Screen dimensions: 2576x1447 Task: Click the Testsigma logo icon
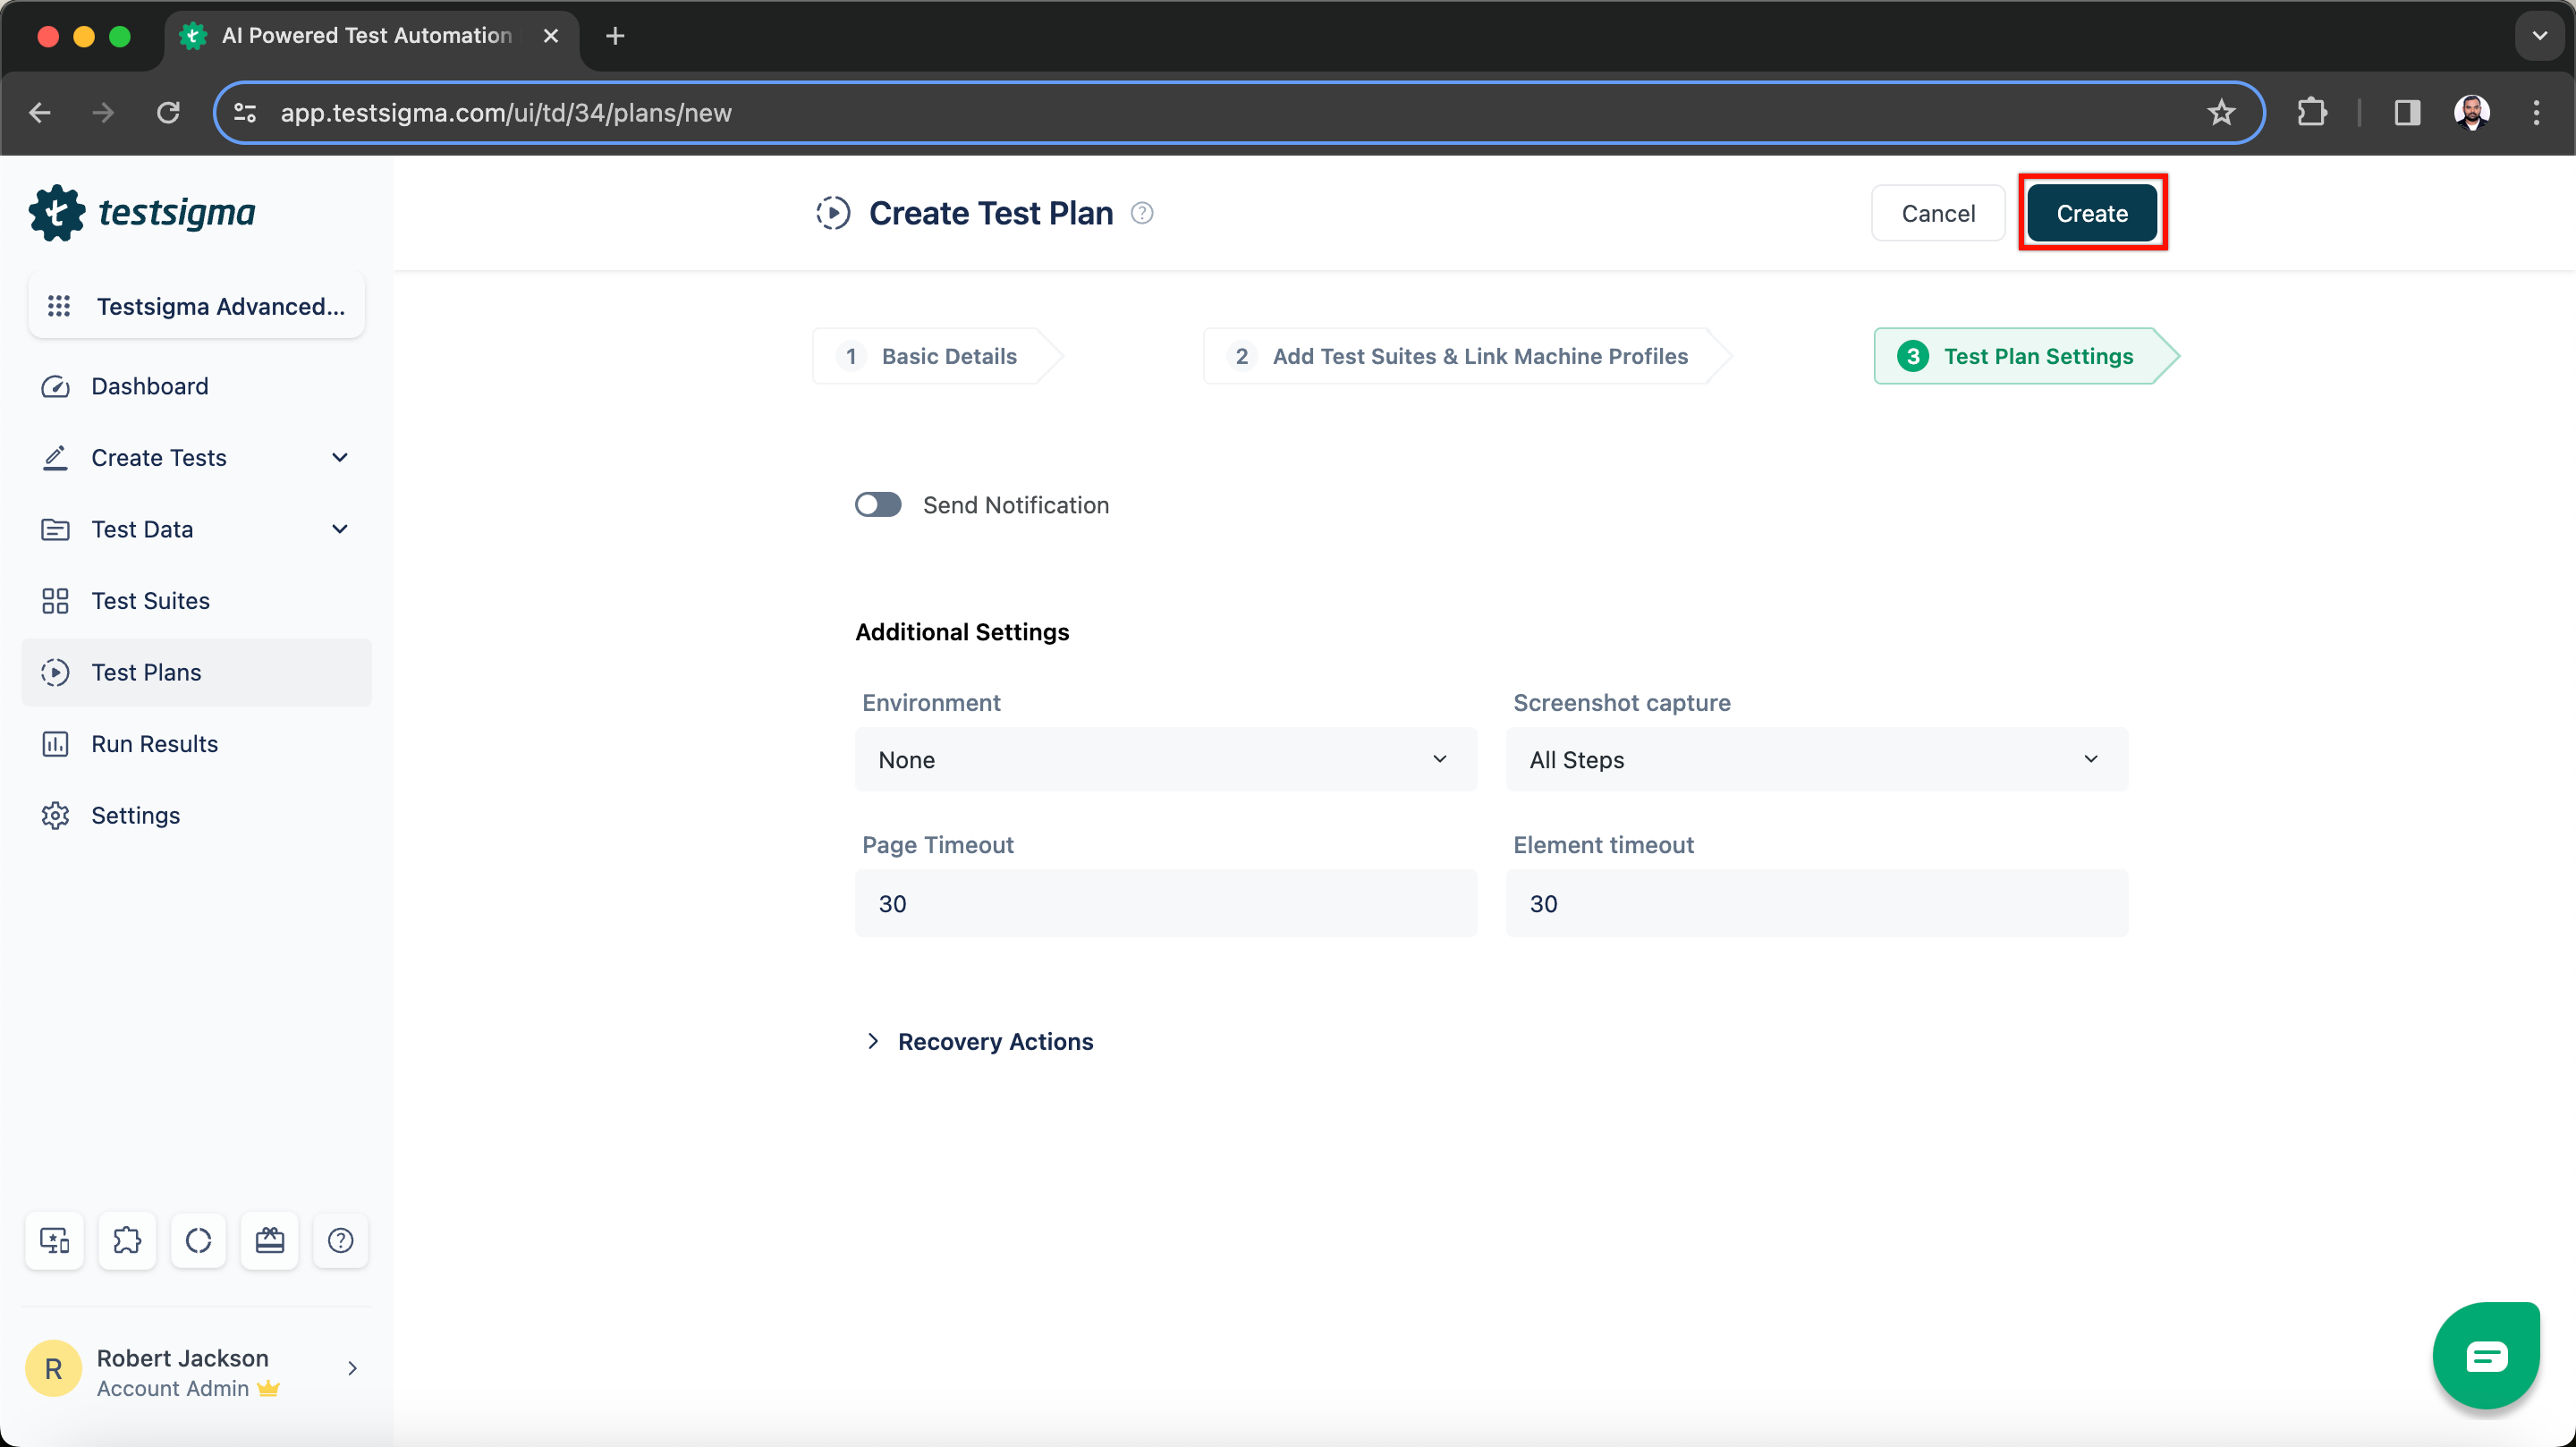coord(56,212)
